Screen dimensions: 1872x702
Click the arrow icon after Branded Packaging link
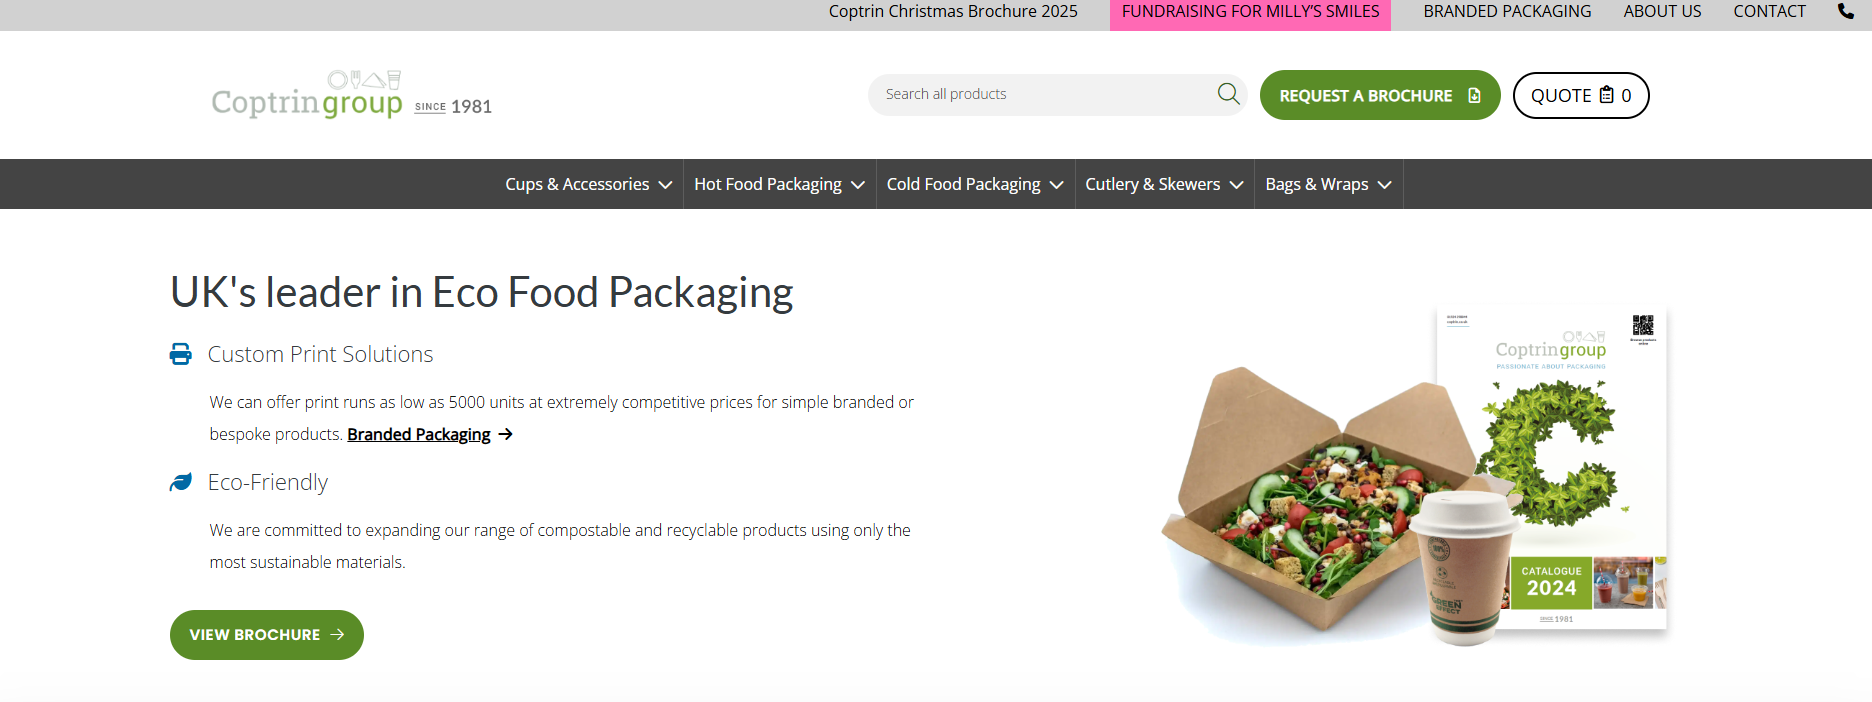click(x=506, y=434)
